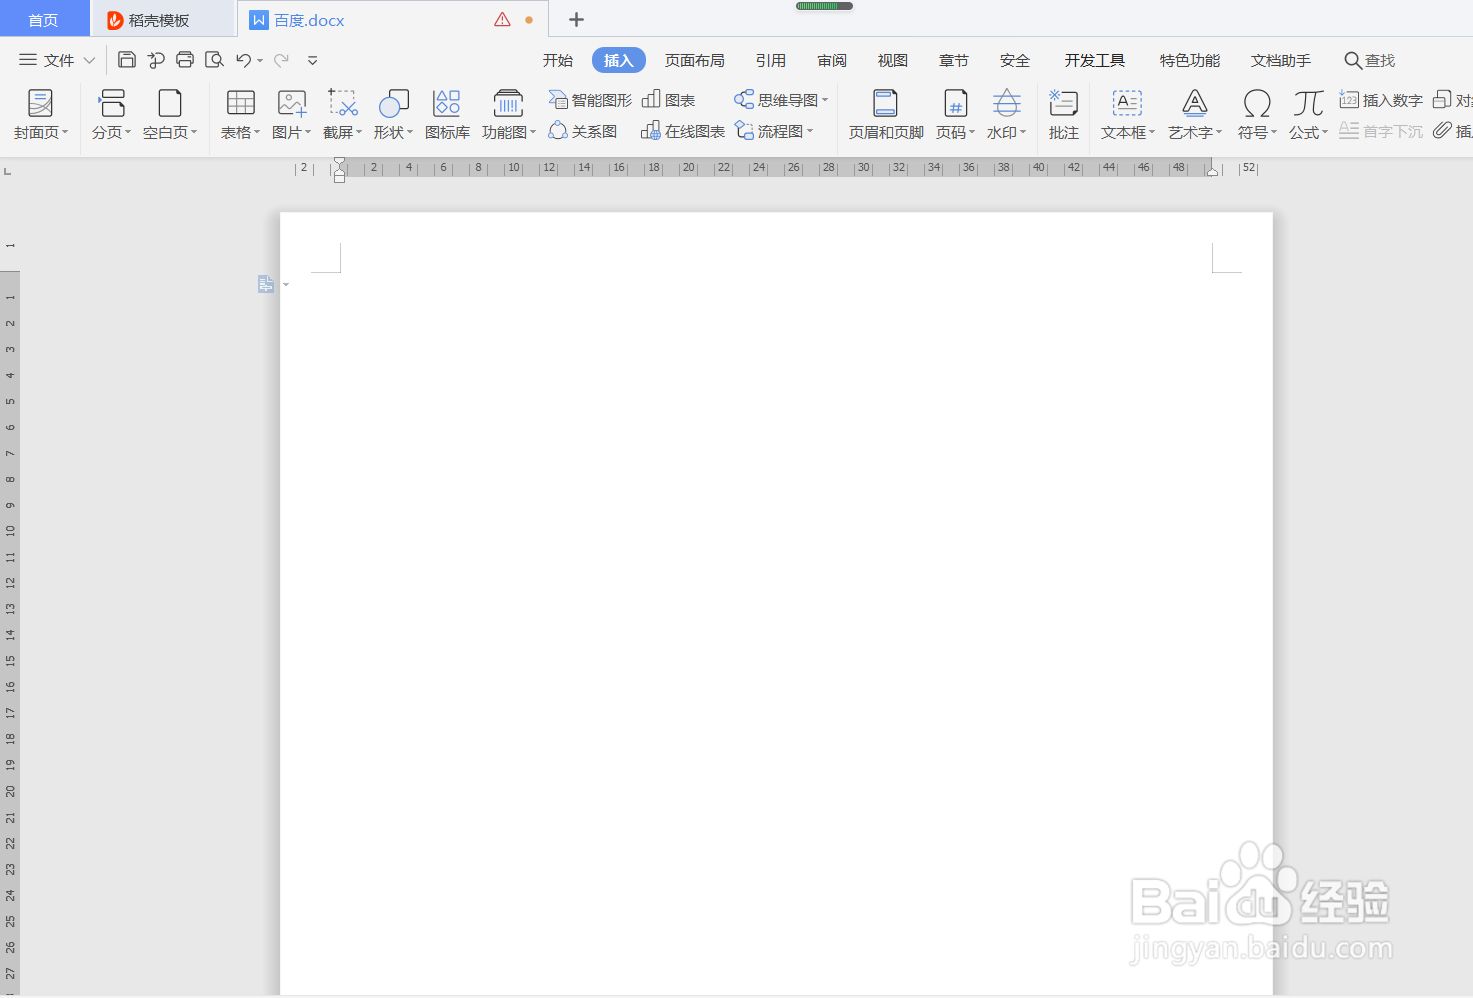The image size is (1473, 998).
Task: Insert 智能图形 smart graphic
Action: point(590,100)
